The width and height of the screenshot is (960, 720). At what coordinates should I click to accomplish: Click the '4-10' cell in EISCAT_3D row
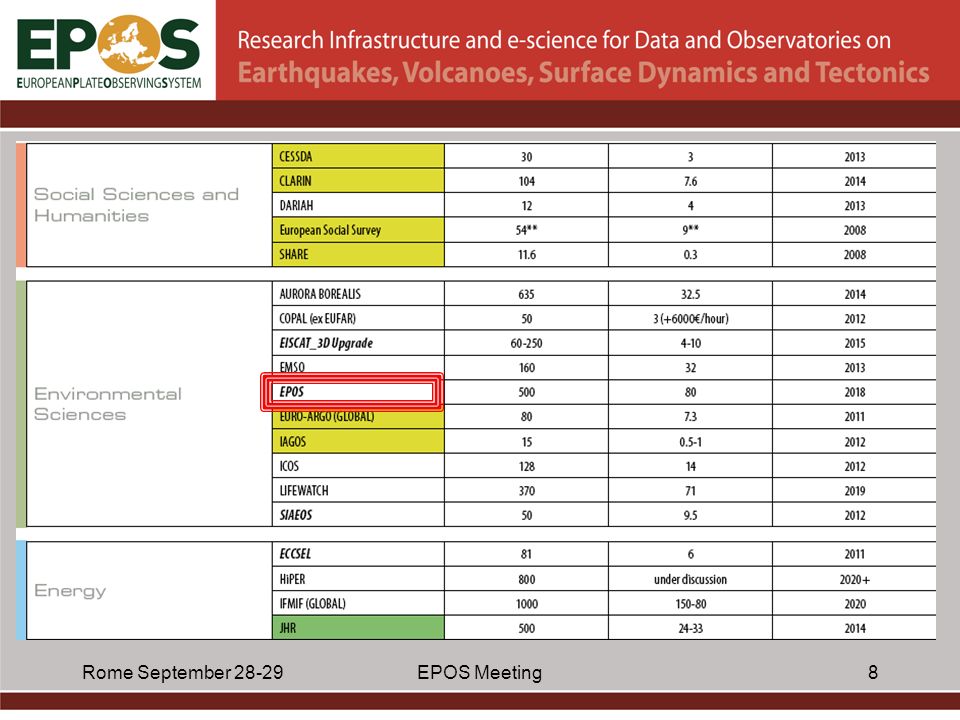point(691,343)
